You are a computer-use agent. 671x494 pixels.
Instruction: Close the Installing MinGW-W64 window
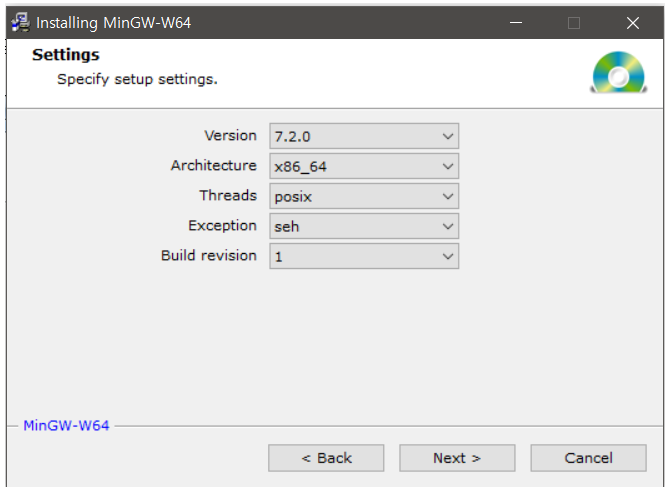(x=632, y=23)
